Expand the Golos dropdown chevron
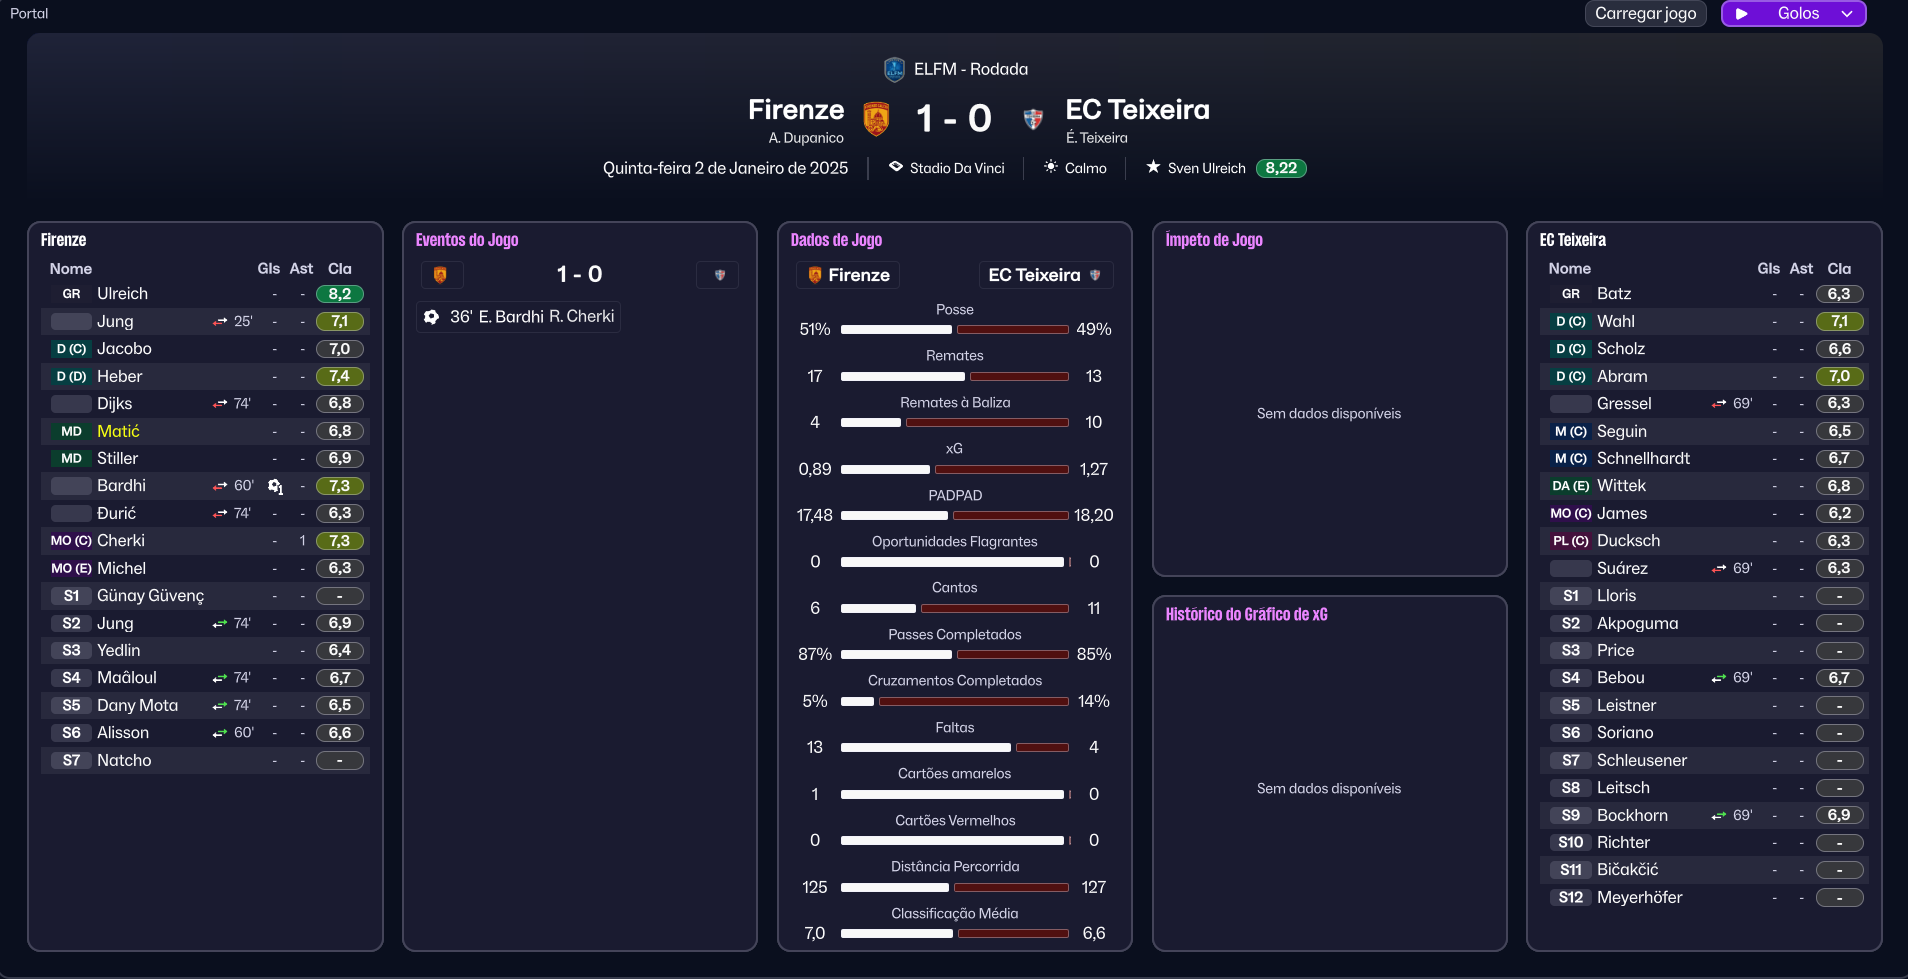This screenshot has width=1908, height=979. pos(1847,14)
